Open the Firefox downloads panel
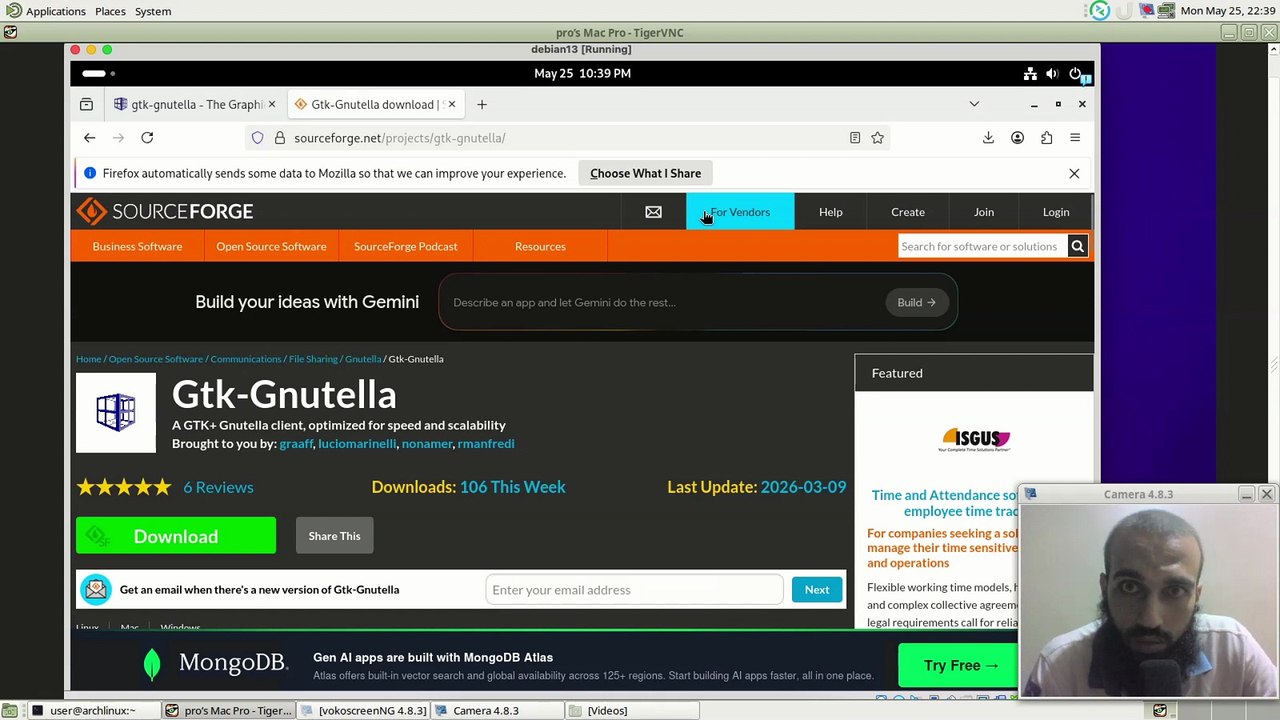 click(988, 138)
